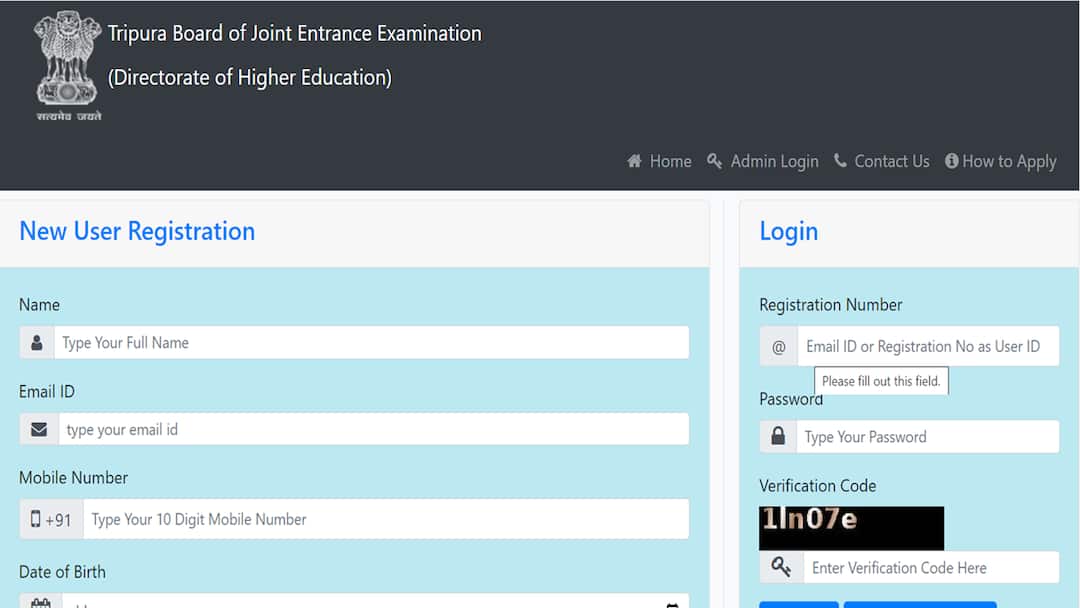Select the Enter Verification Code Here field

coord(930,568)
